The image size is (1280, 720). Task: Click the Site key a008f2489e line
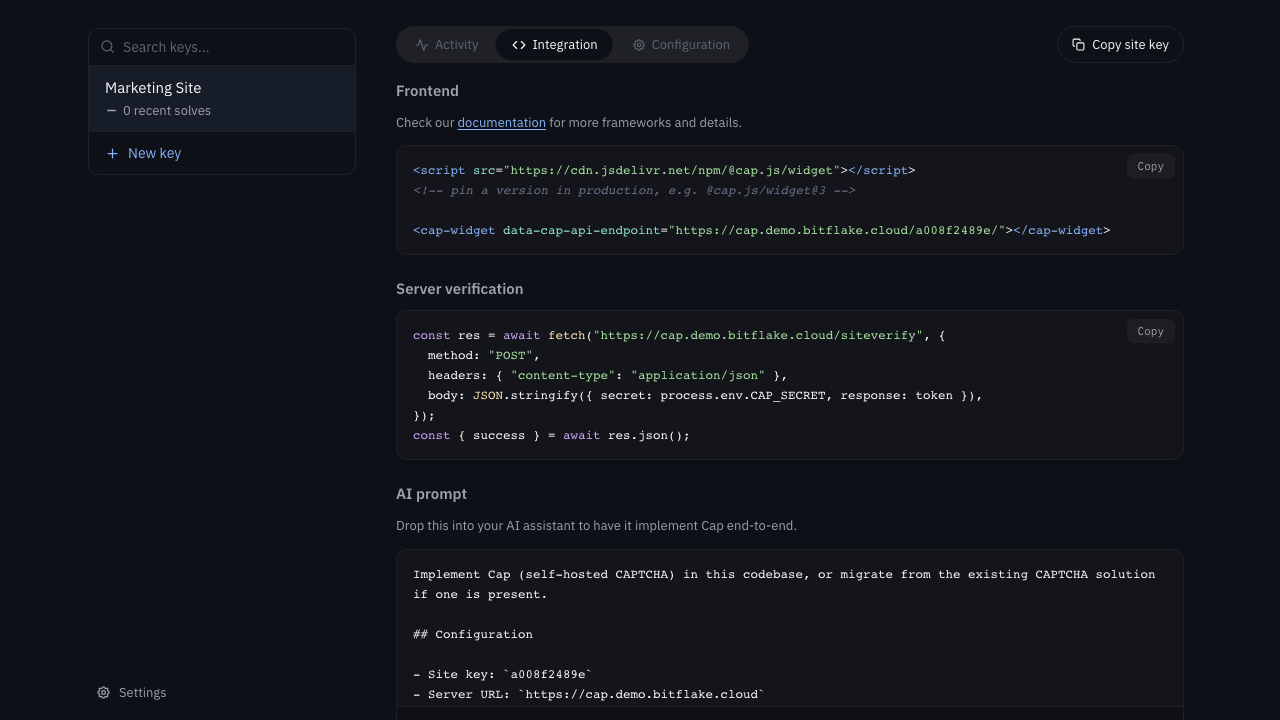coord(503,674)
